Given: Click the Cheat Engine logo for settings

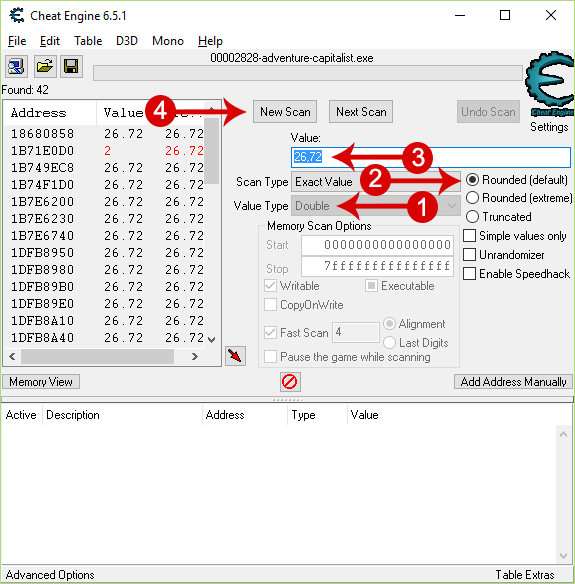Looking at the screenshot, I should [549, 83].
